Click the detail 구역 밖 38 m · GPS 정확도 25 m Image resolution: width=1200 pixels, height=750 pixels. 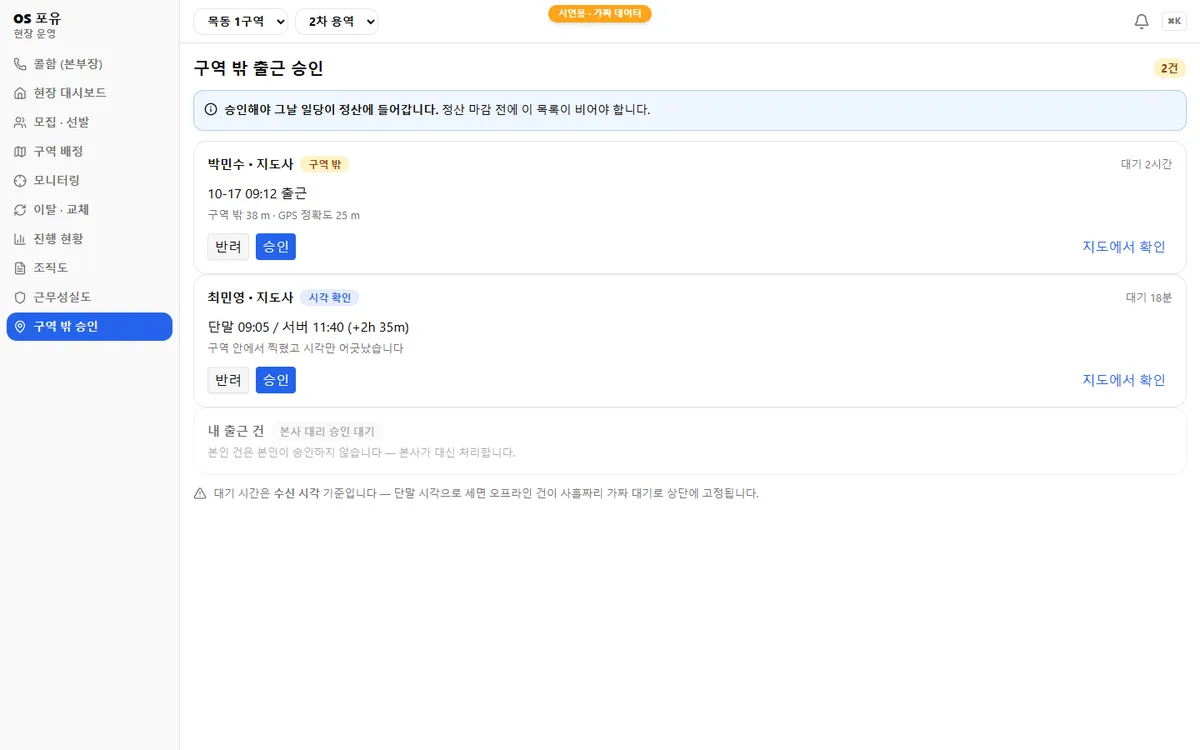click(284, 215)
